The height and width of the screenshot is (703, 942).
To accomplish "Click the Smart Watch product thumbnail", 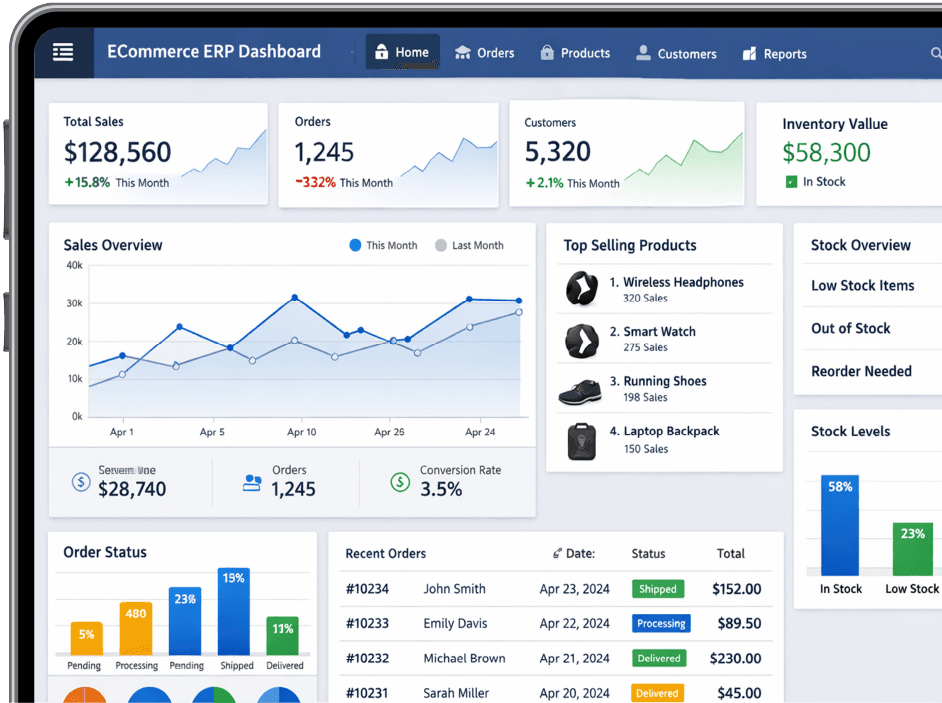I will click(x=582, y=341).
